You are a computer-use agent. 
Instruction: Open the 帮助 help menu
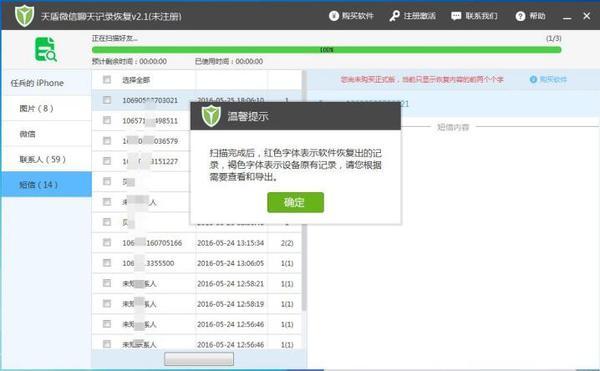[530, 16]
